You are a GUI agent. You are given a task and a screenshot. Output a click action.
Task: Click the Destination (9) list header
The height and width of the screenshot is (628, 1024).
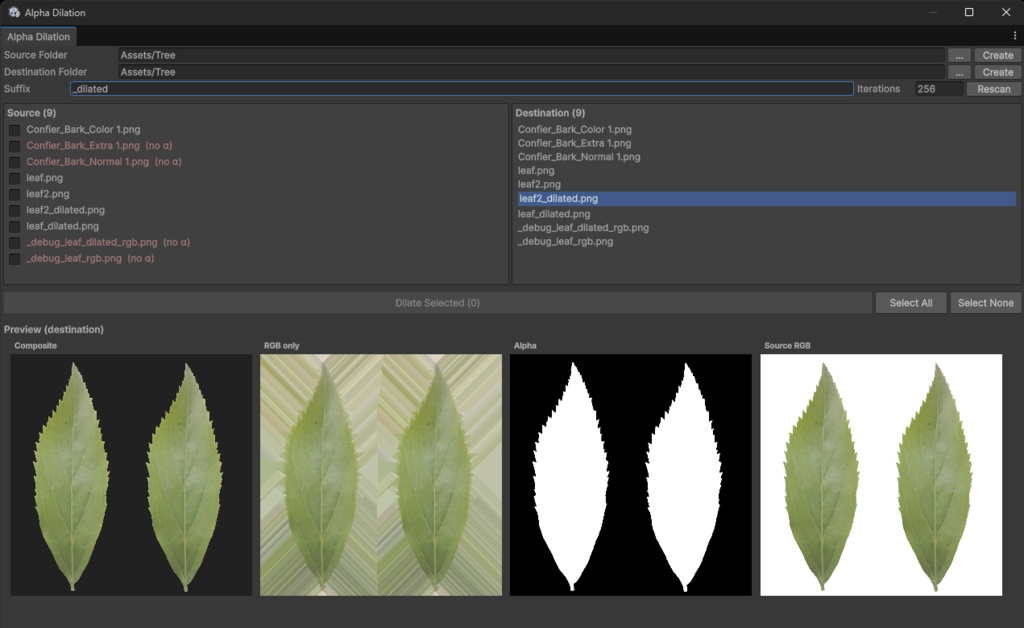[x=550, y=113]
